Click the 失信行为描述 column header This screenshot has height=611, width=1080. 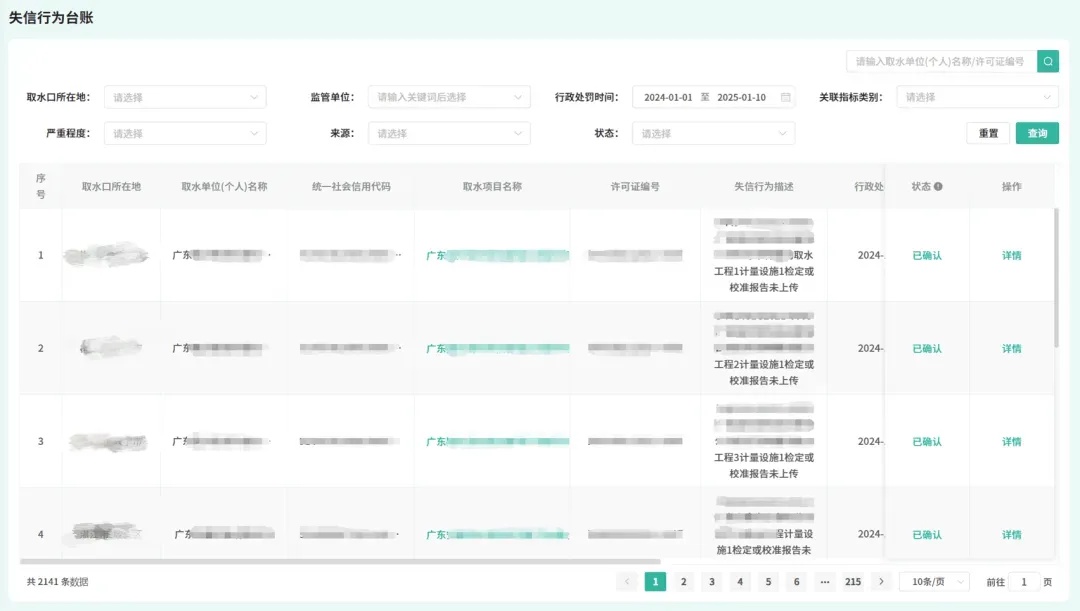[763, 187]
